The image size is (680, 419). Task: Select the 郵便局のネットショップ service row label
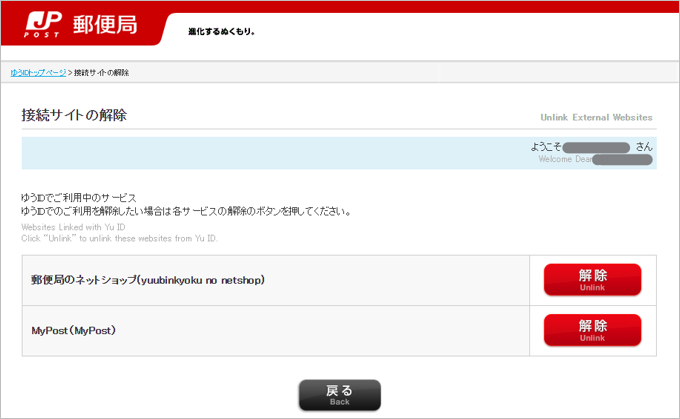pyautogui.click(x=146, y=281)
